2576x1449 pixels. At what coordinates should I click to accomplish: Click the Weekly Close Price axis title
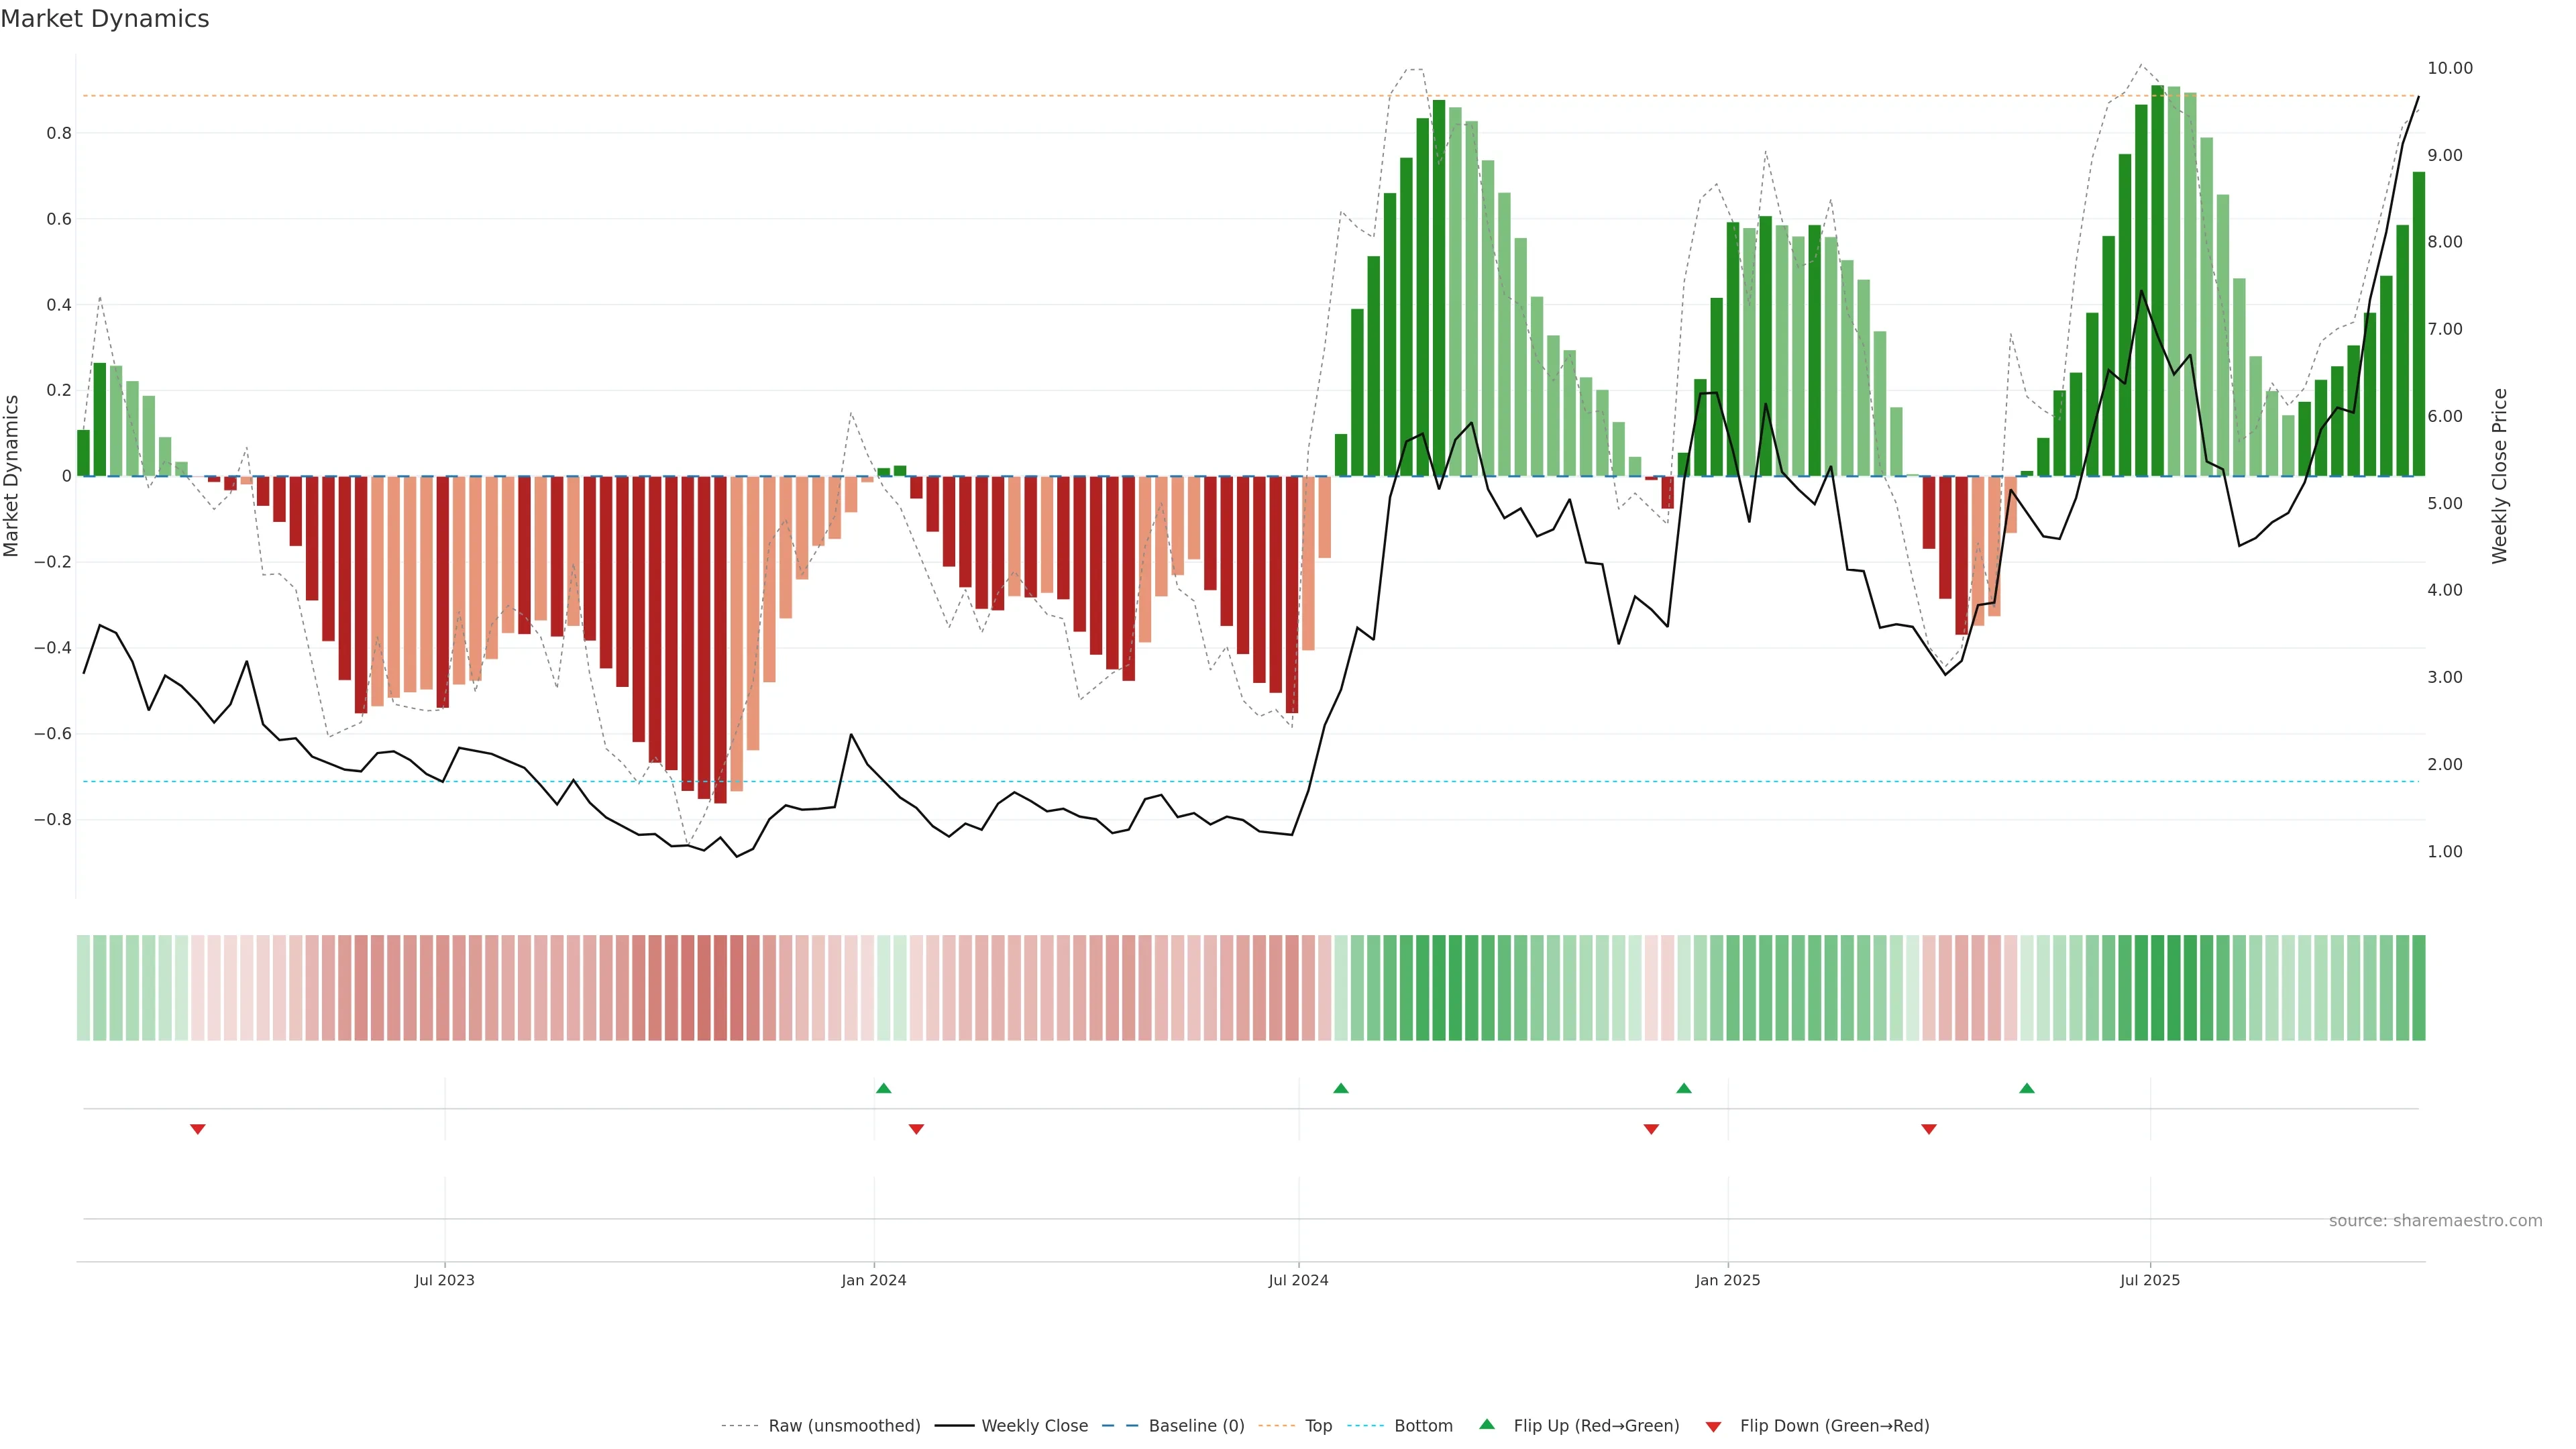click(x=2499, y=476)
